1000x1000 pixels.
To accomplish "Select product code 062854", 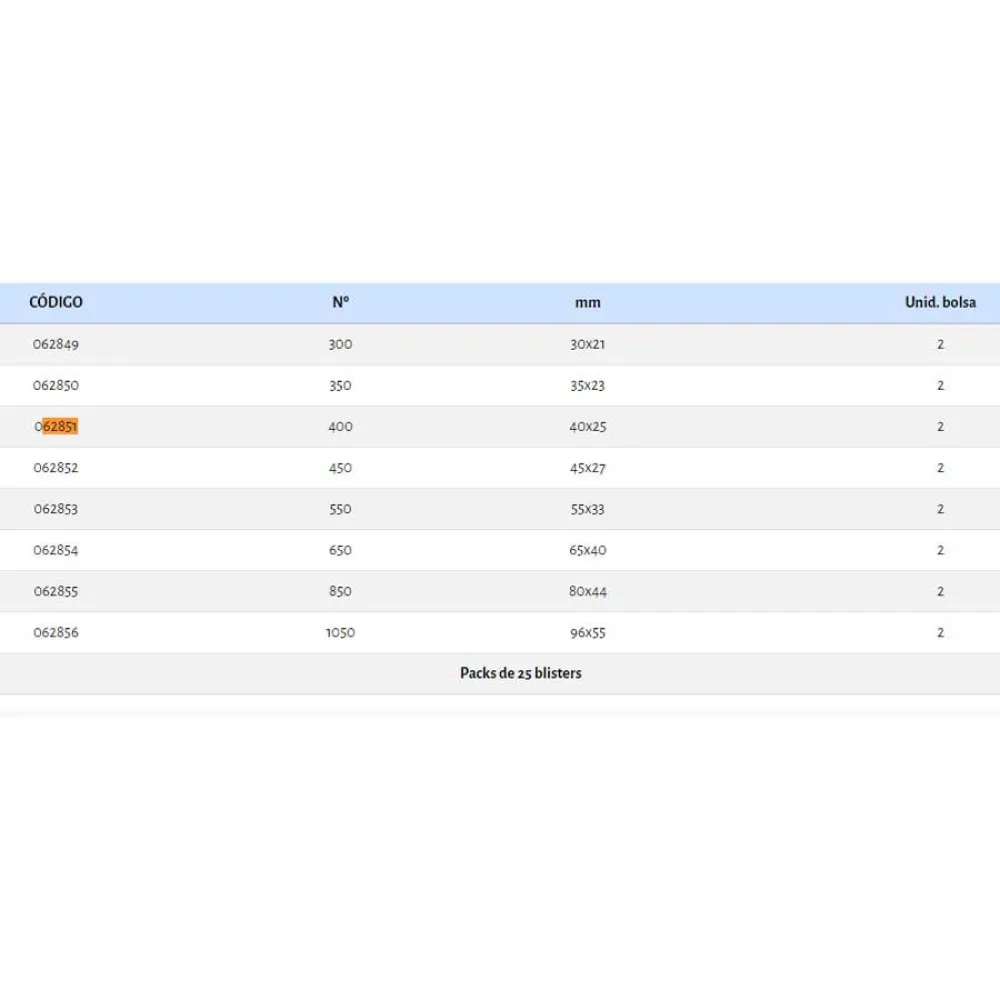I will tap(56, 550).
